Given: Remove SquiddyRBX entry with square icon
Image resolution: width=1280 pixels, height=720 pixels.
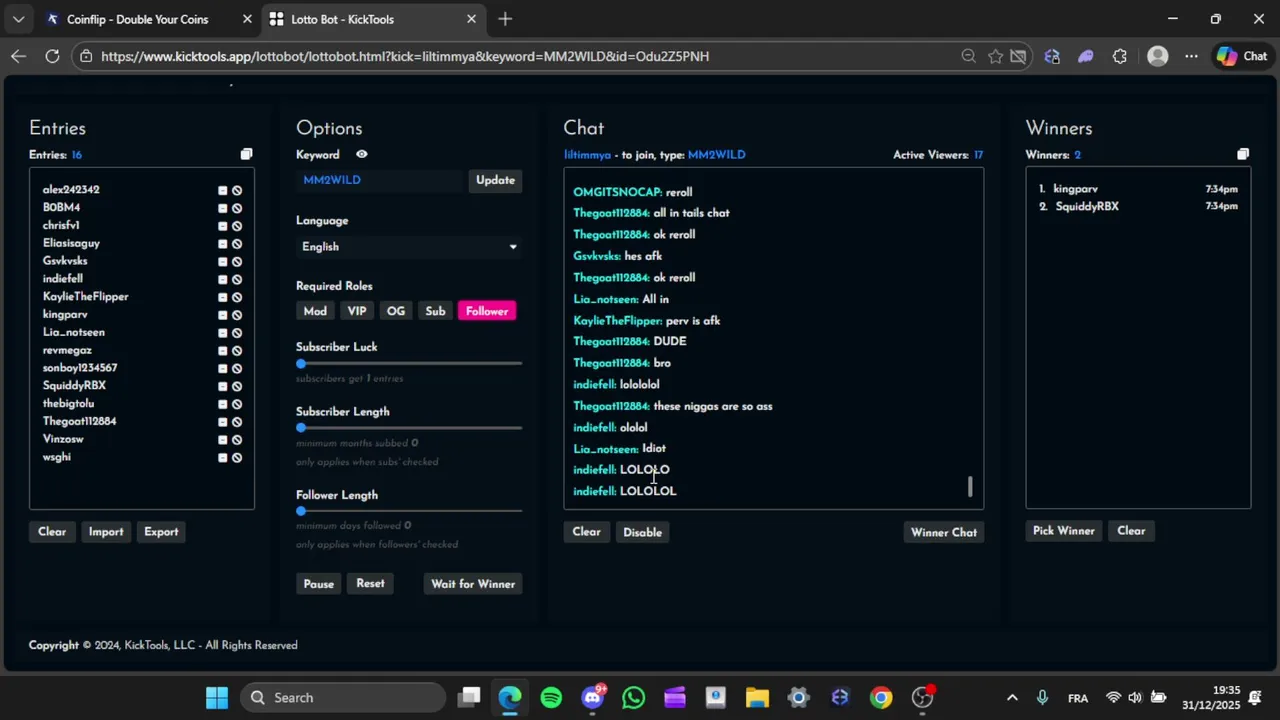Looking at the screenshot, I should click(x=223, y=386).
